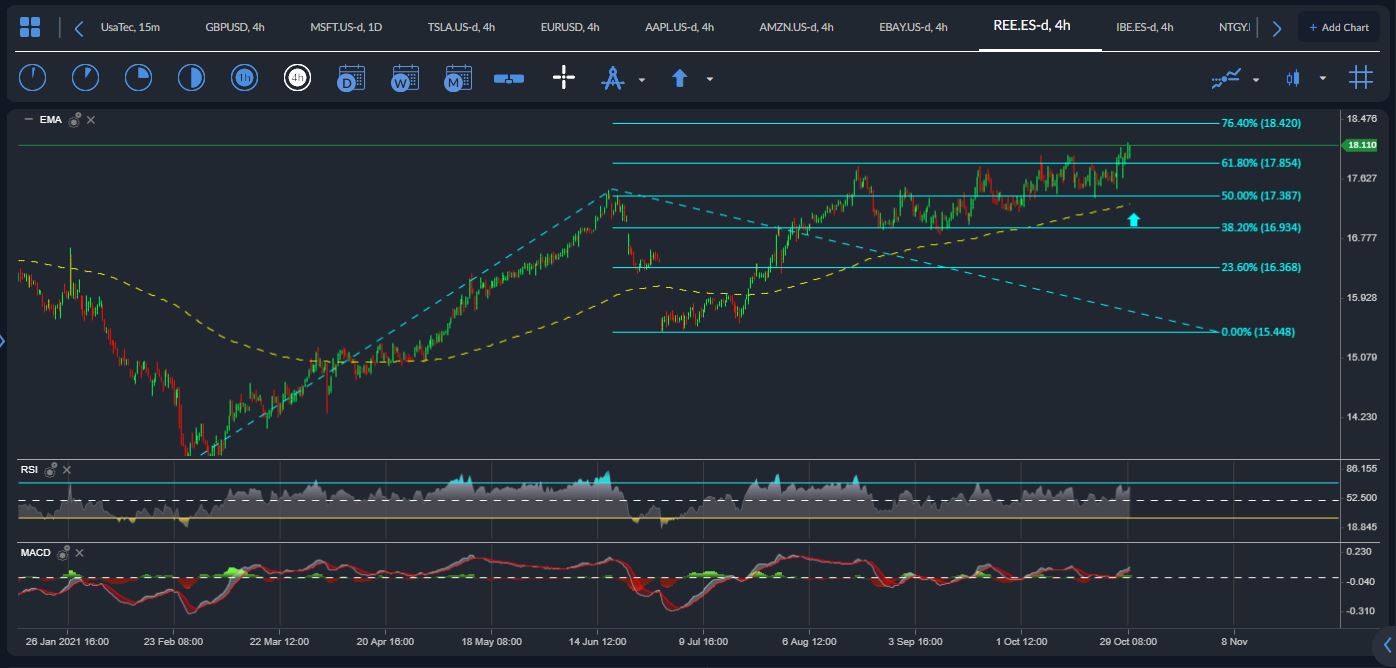Switch to the EURUSD, 4h tab
1396x668 pixels.
click(x=570, y=27)
